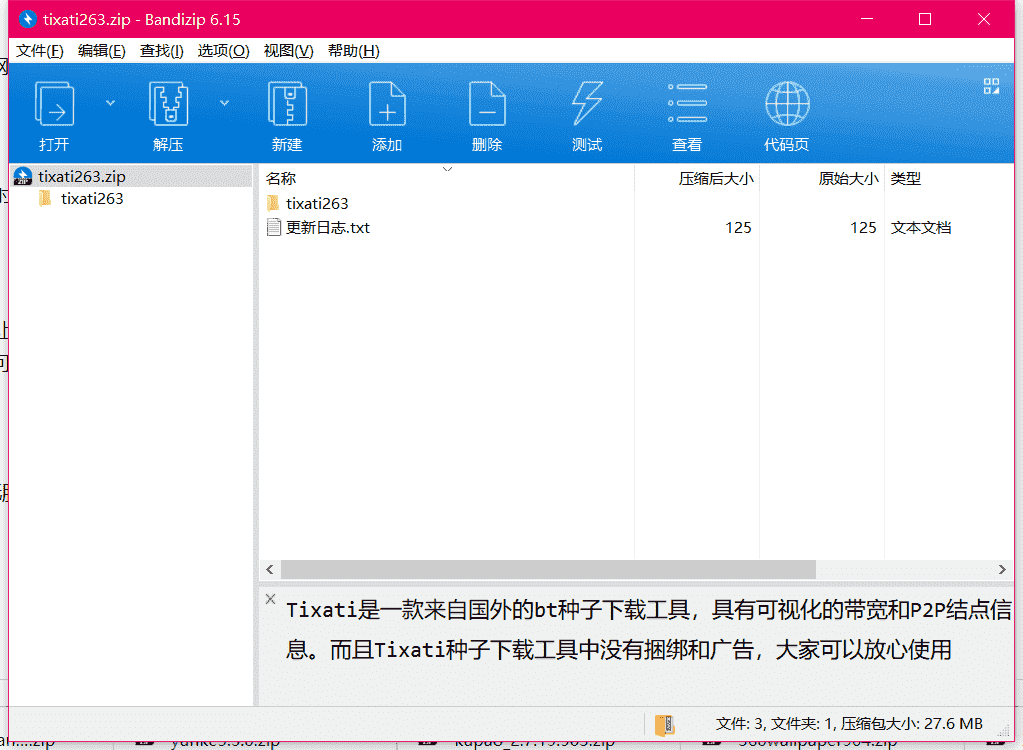Viewport: 1023px width, 750px height.
Task: Click the Open (打开) toolbar icon
Action: [x=54, y=104]
